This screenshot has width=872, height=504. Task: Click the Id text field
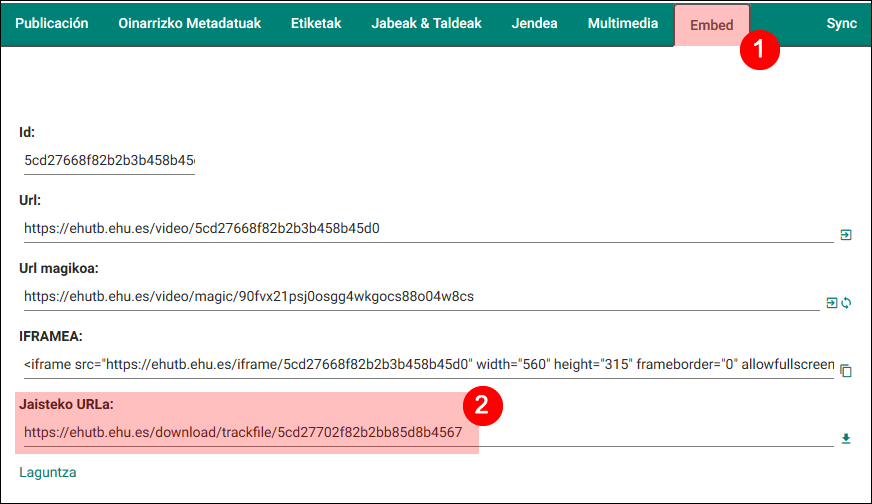click(x=108, y=160)
